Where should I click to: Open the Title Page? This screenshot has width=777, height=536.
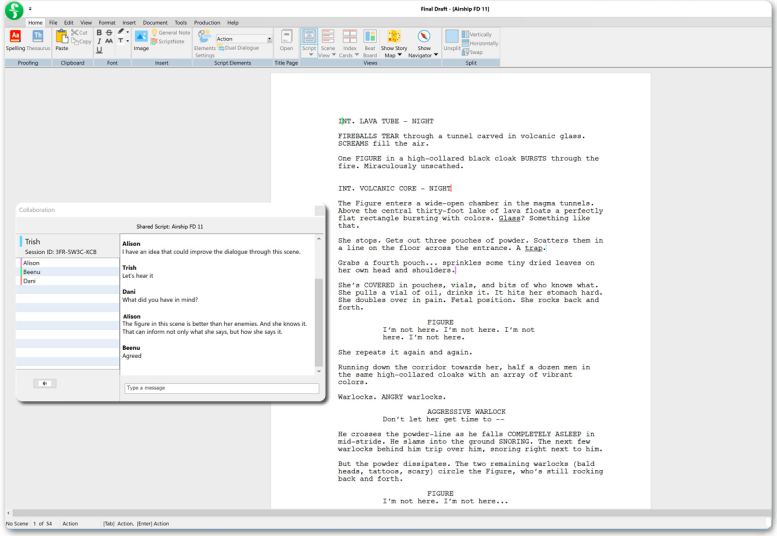(x=286, y=40)
